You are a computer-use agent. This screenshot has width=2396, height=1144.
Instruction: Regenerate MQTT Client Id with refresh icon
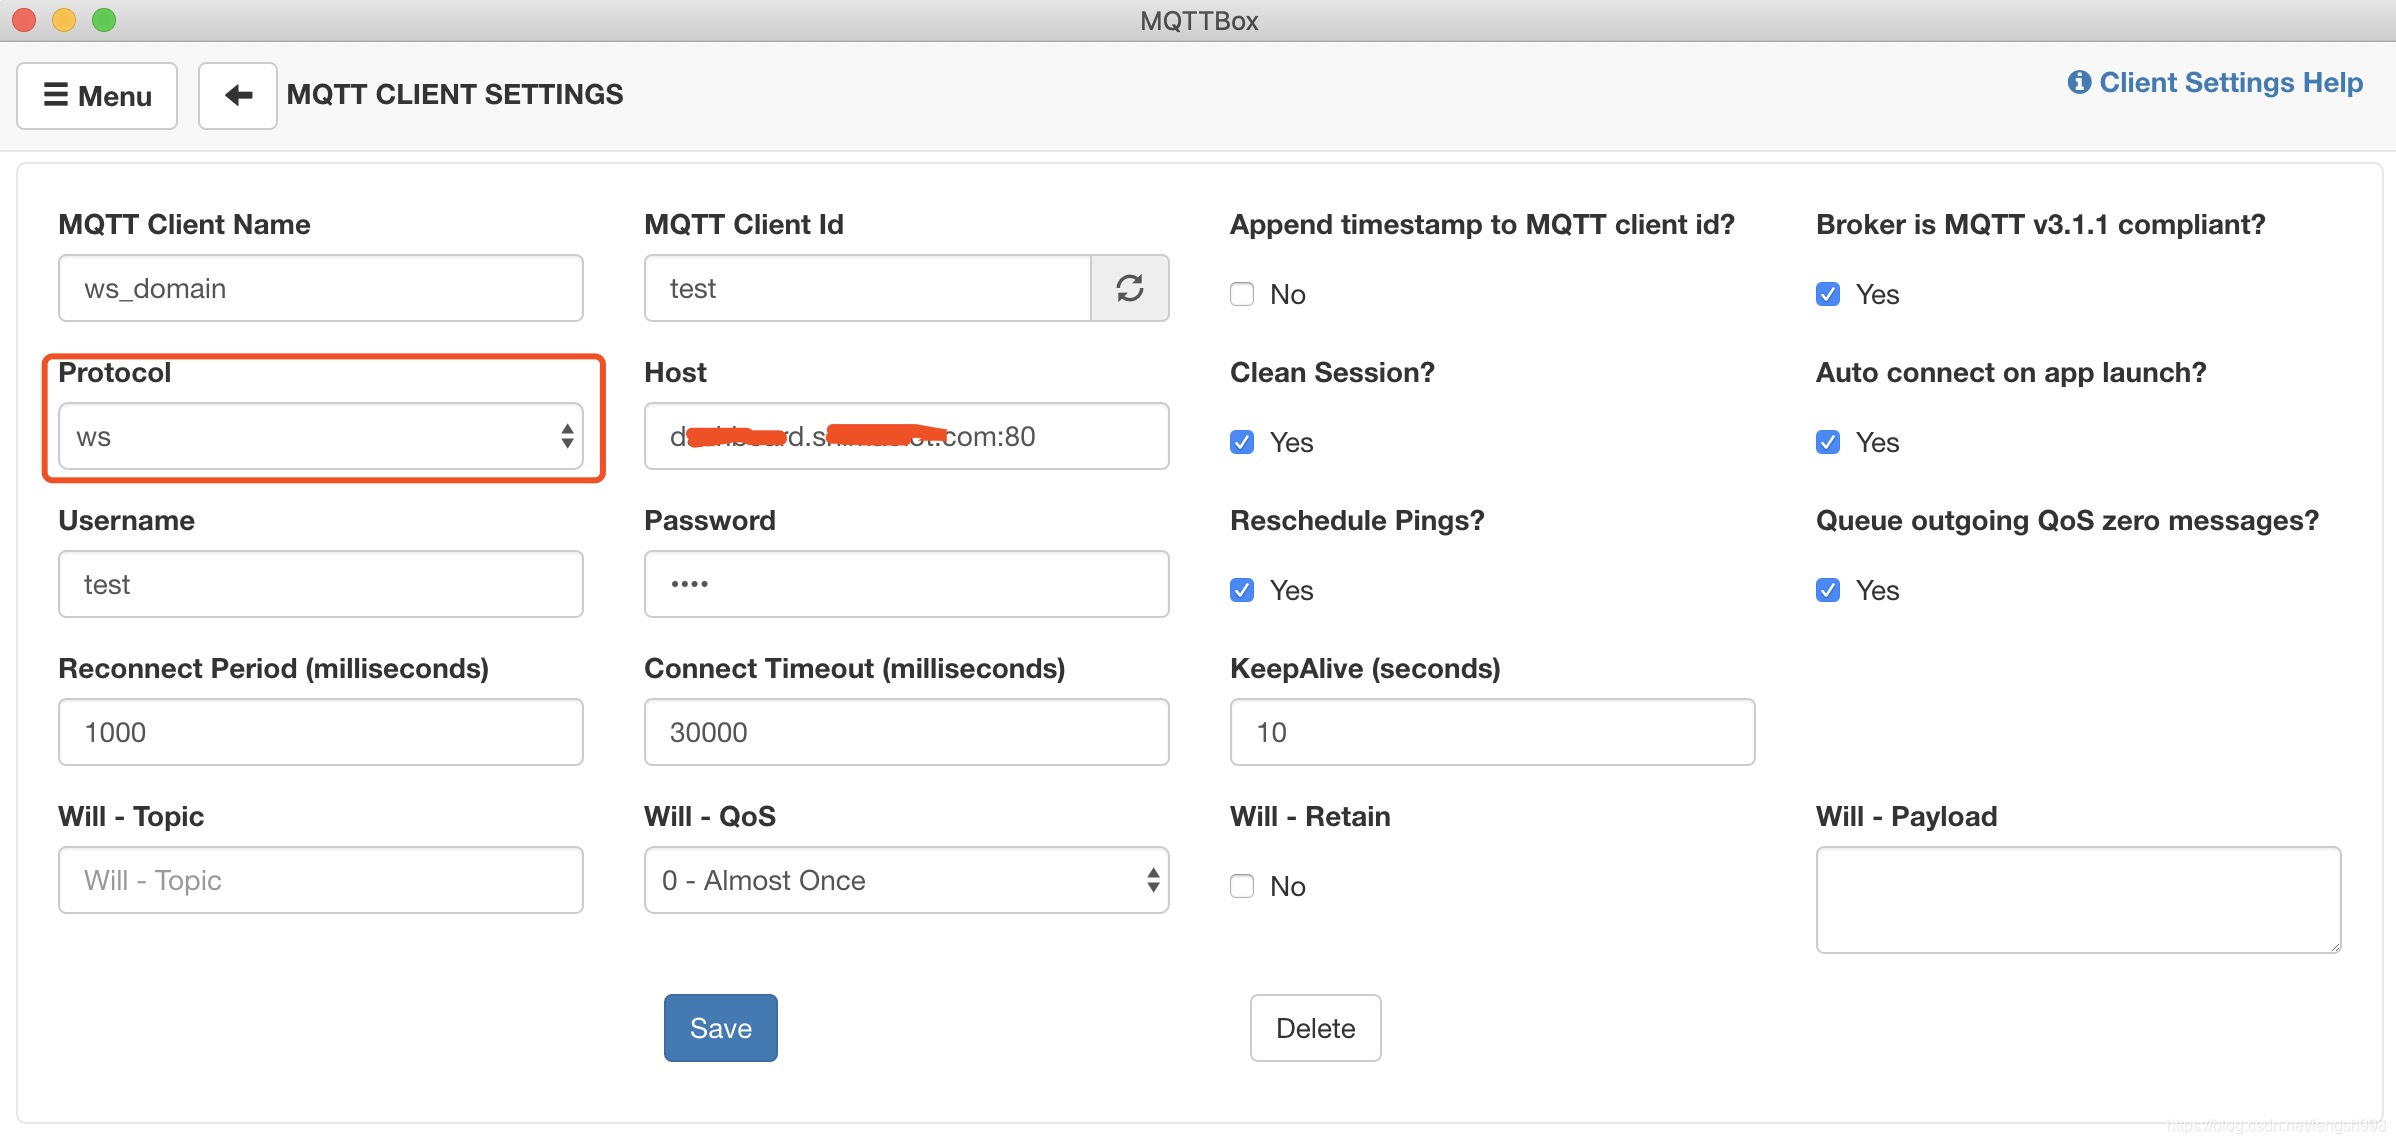[x=1130, y=288]
